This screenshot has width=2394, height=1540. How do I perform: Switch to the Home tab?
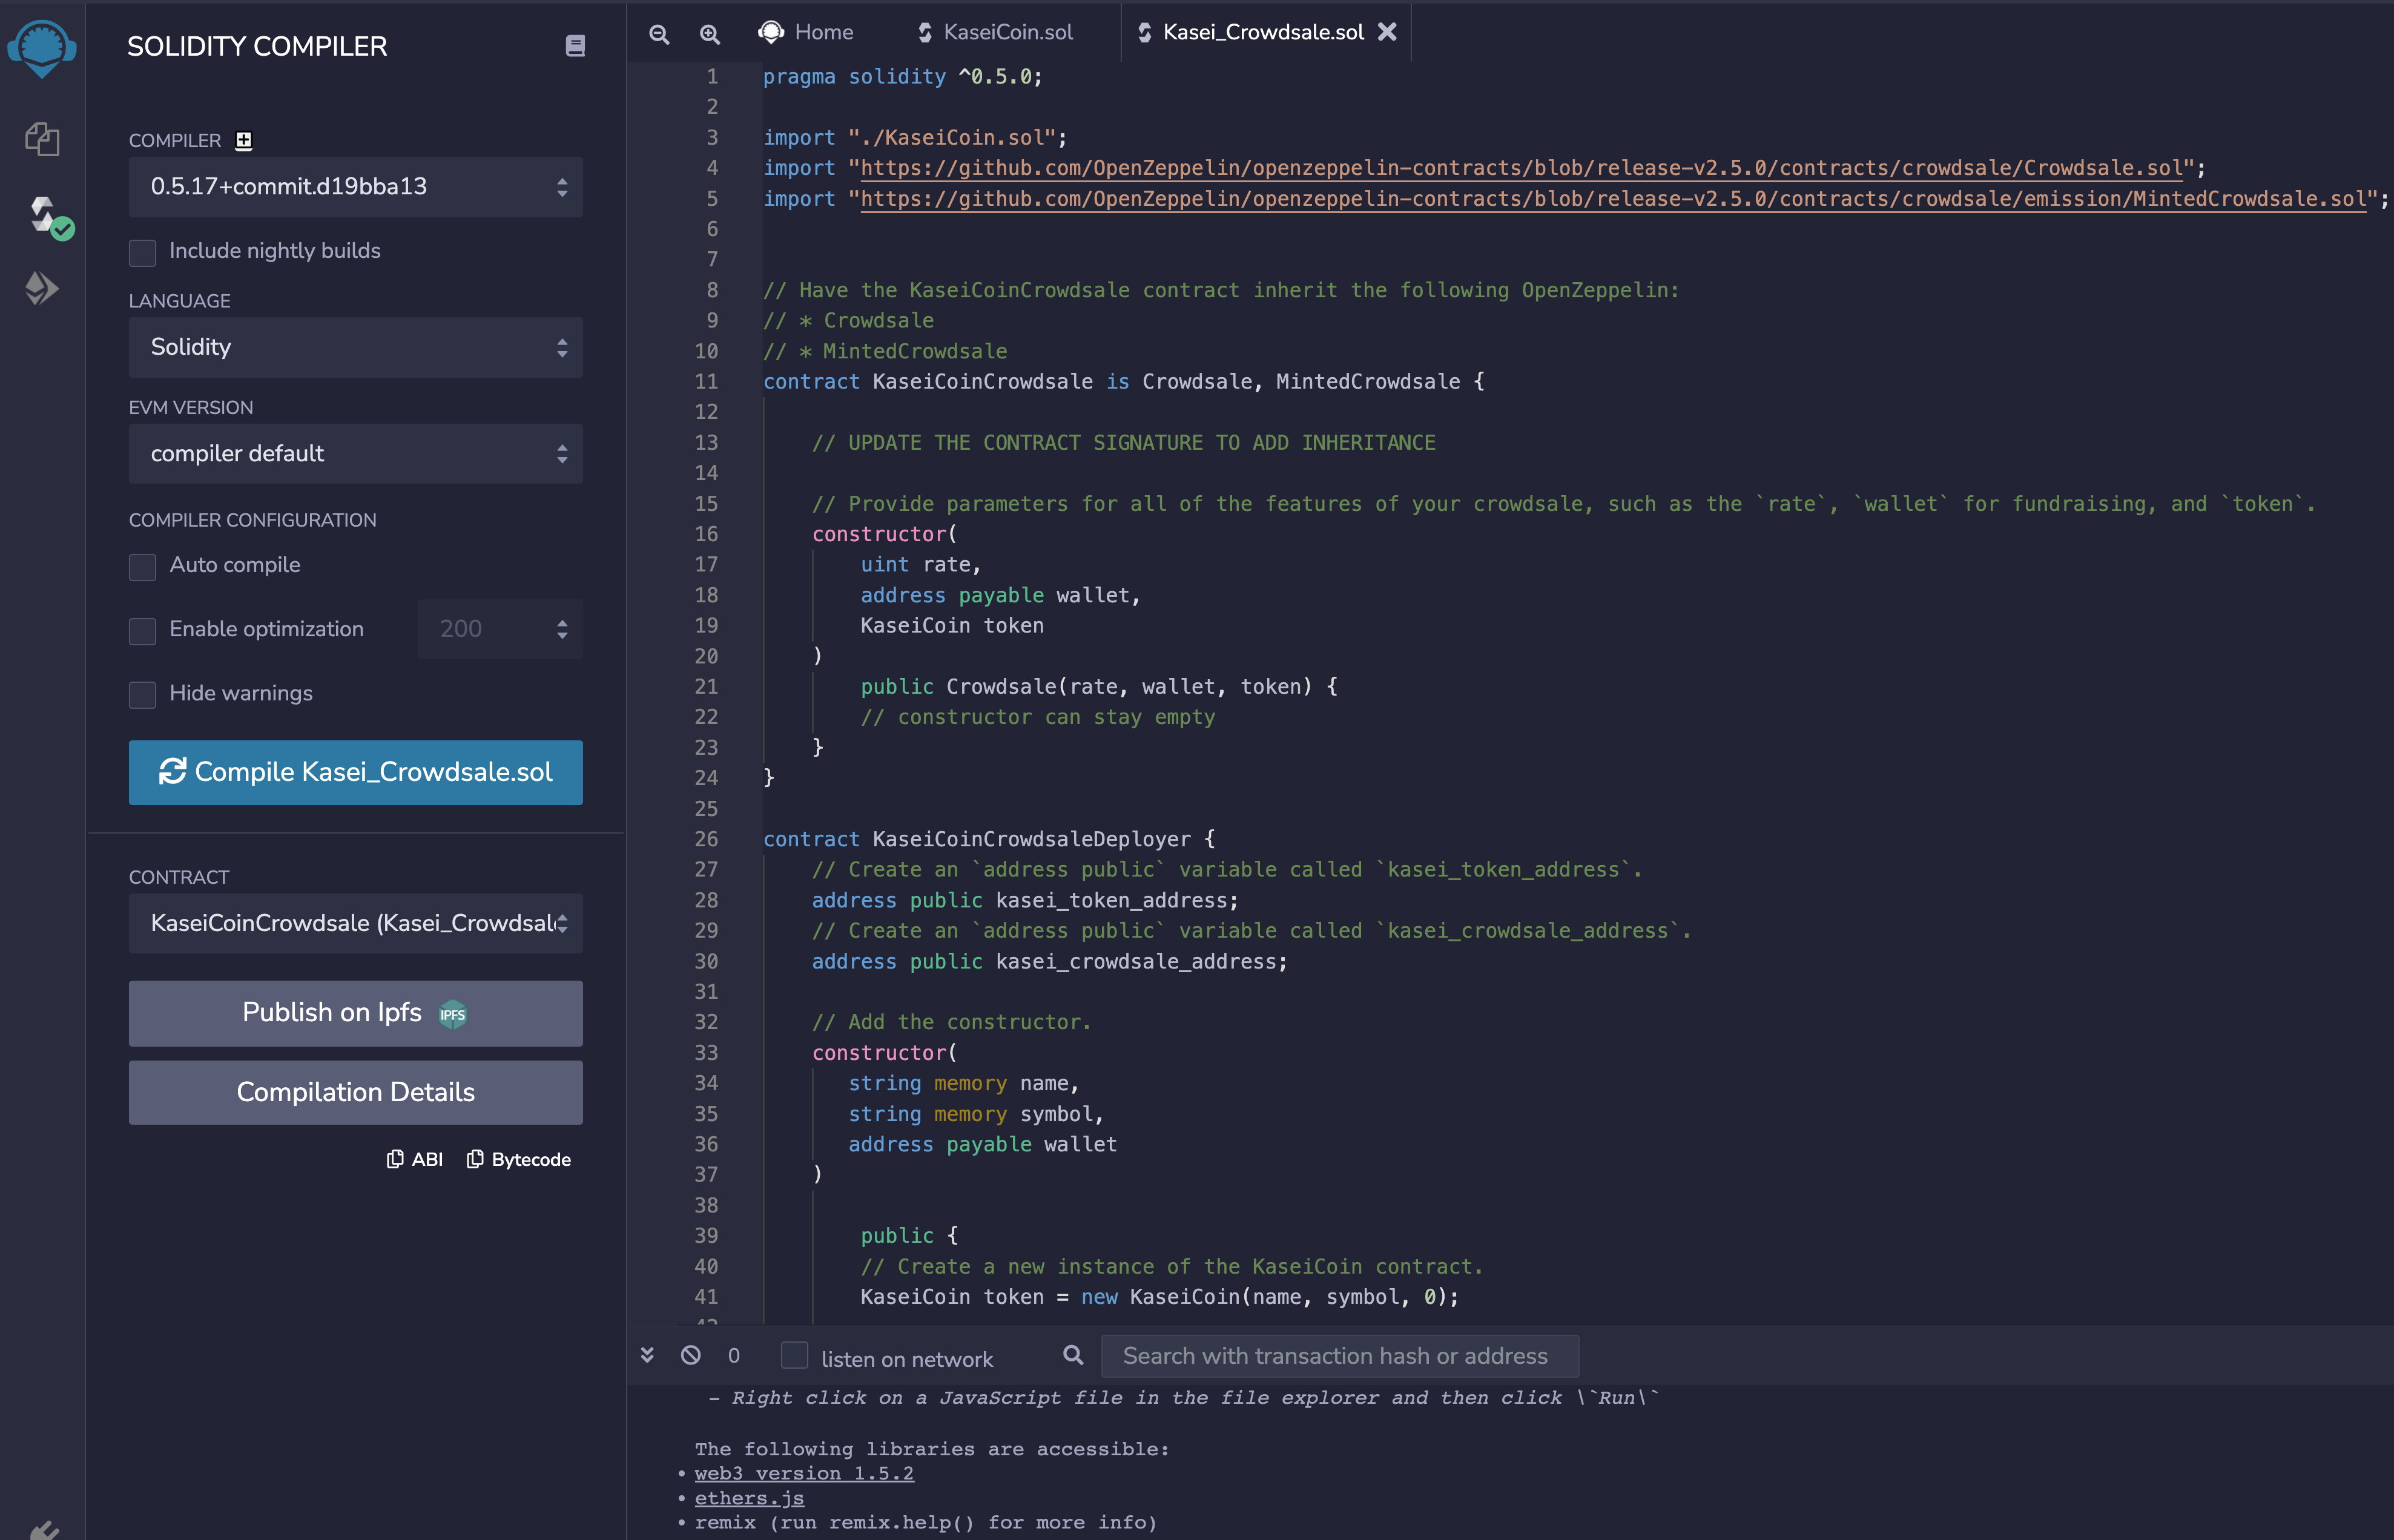(806, 32)
